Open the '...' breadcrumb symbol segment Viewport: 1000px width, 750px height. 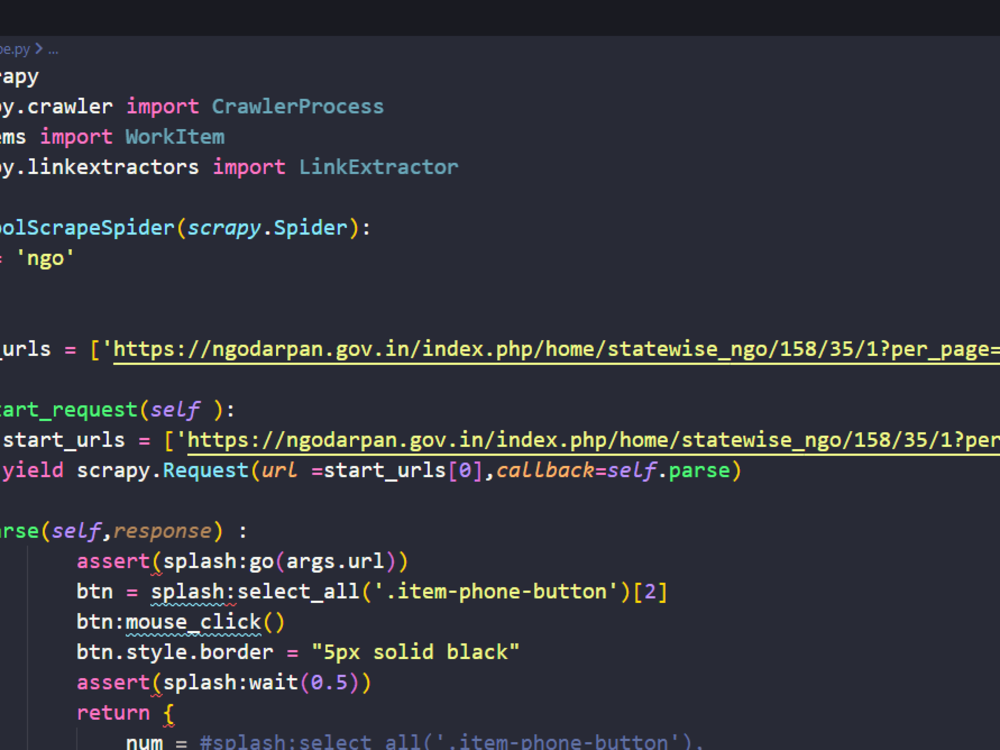pyautogui.click(x=54, y=50)
